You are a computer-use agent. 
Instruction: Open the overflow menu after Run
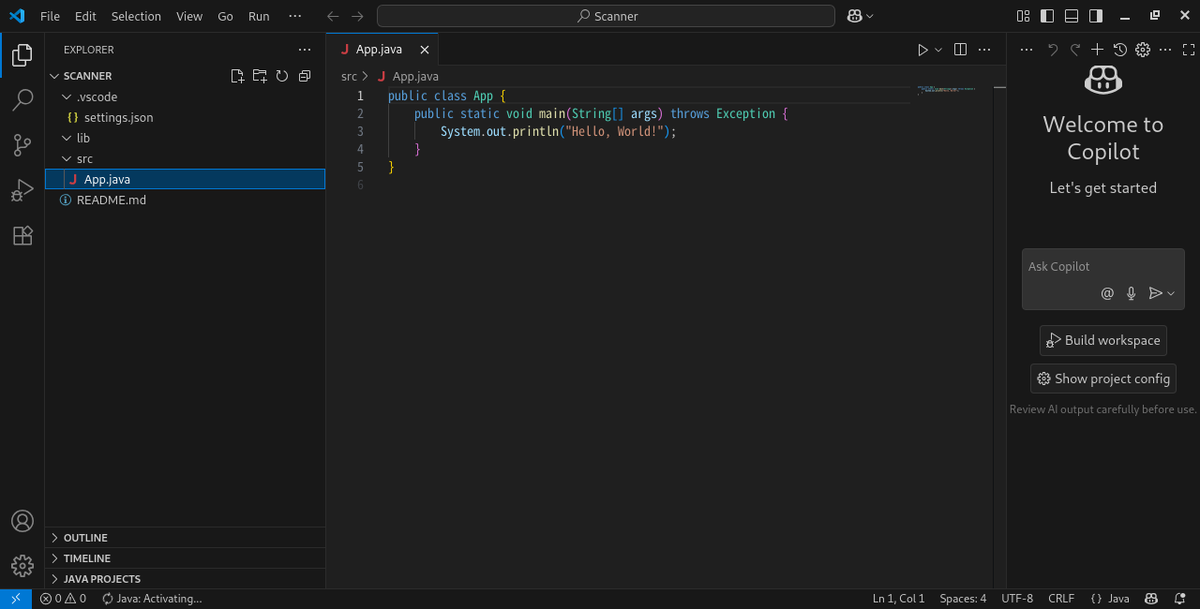294,16
